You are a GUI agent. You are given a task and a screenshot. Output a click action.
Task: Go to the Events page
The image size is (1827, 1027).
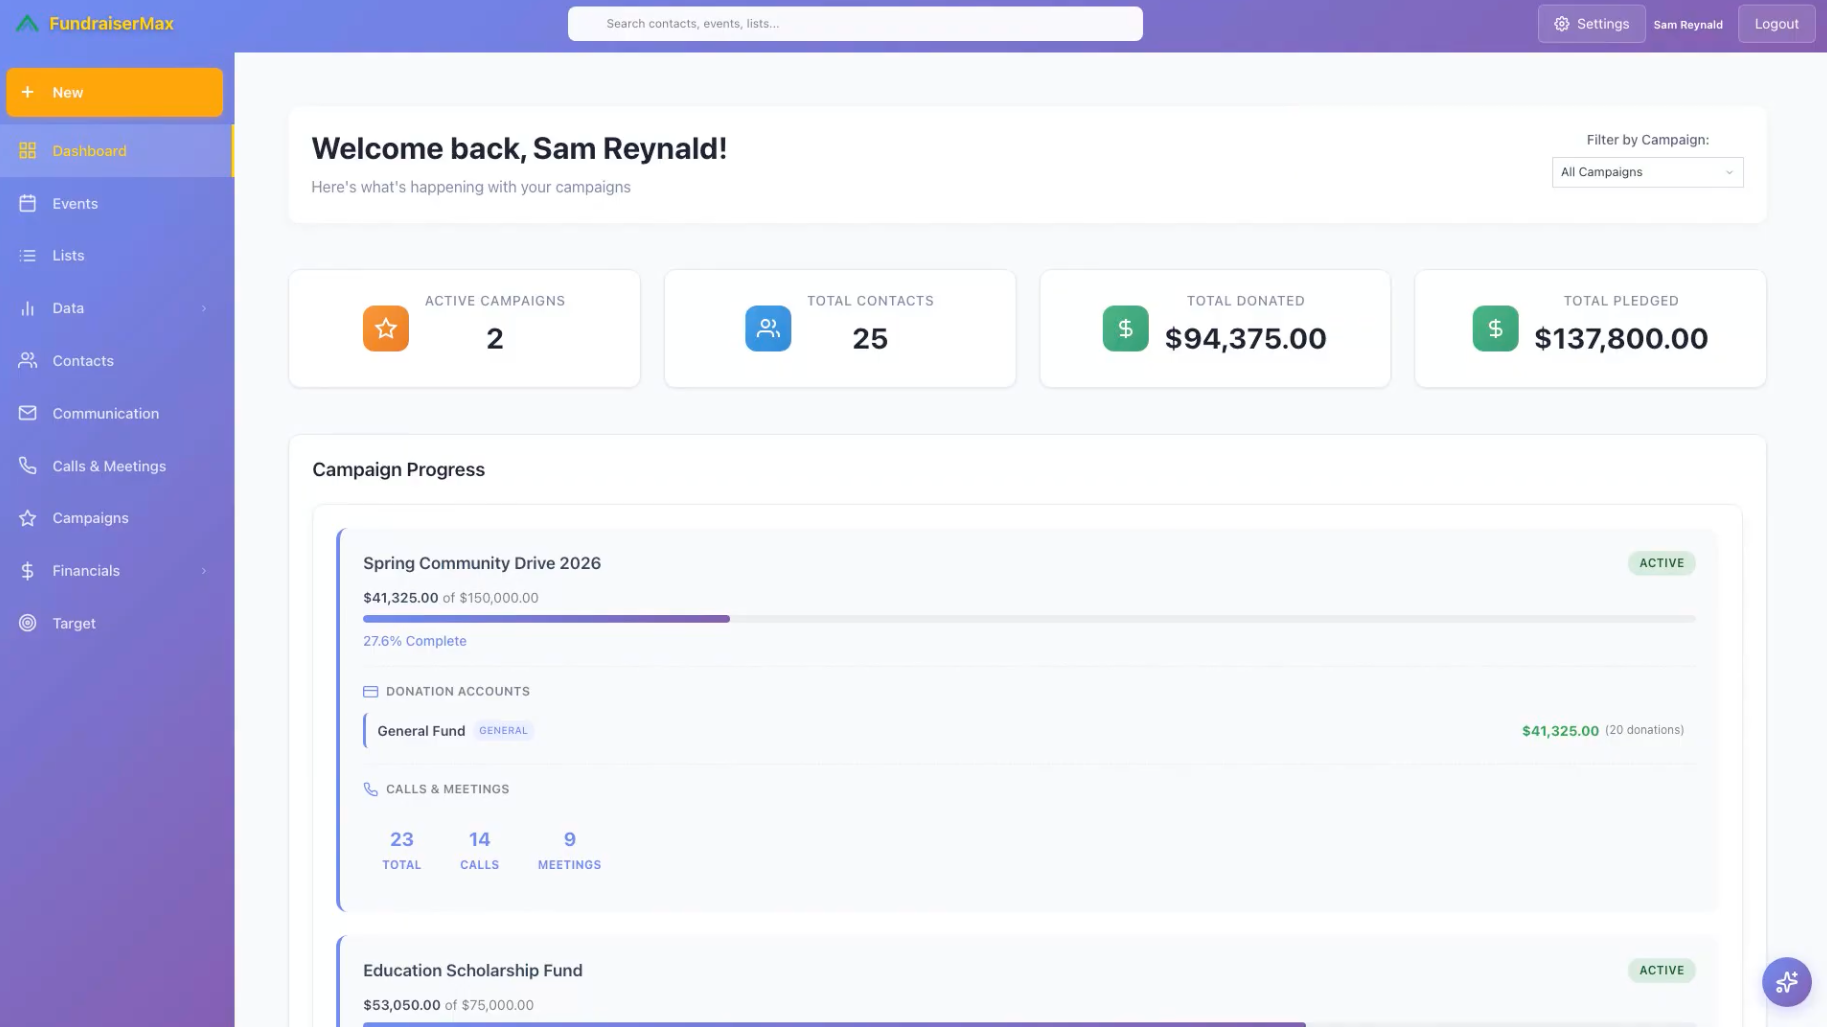pyautogui.click(x=75, y=203)
